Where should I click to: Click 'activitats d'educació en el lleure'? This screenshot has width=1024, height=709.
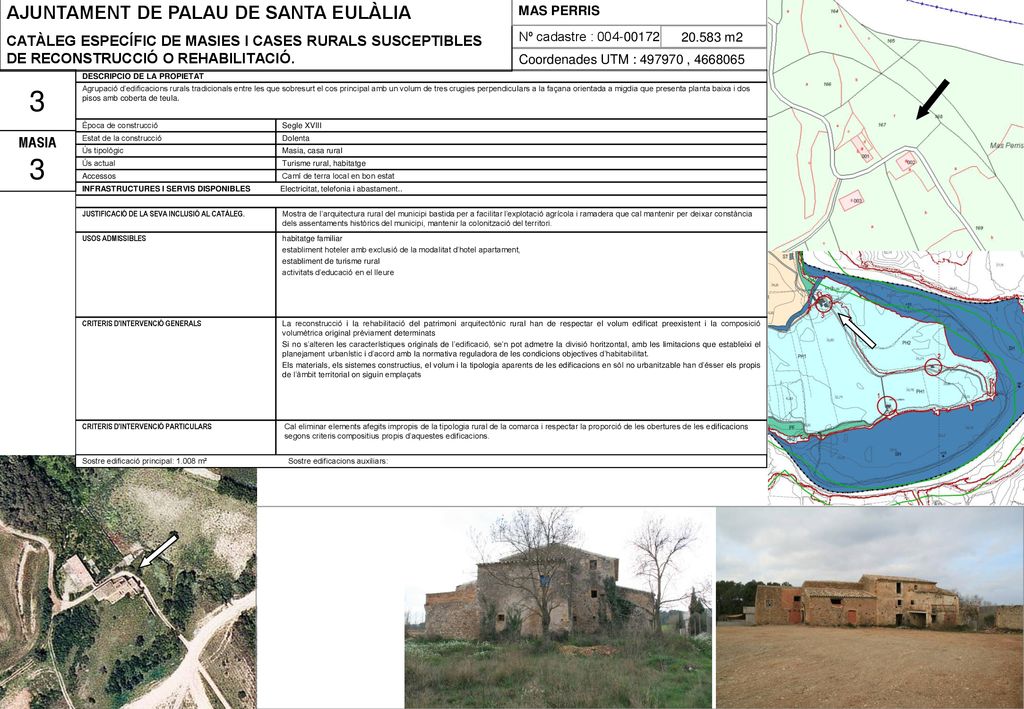point(338,272)
